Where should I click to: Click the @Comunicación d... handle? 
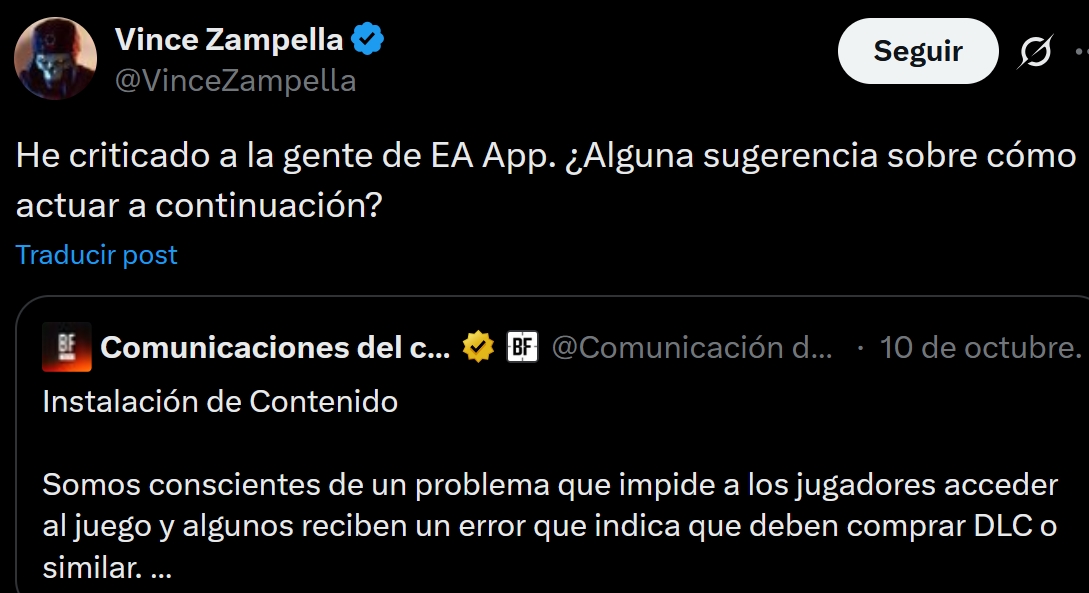[692, 347]
